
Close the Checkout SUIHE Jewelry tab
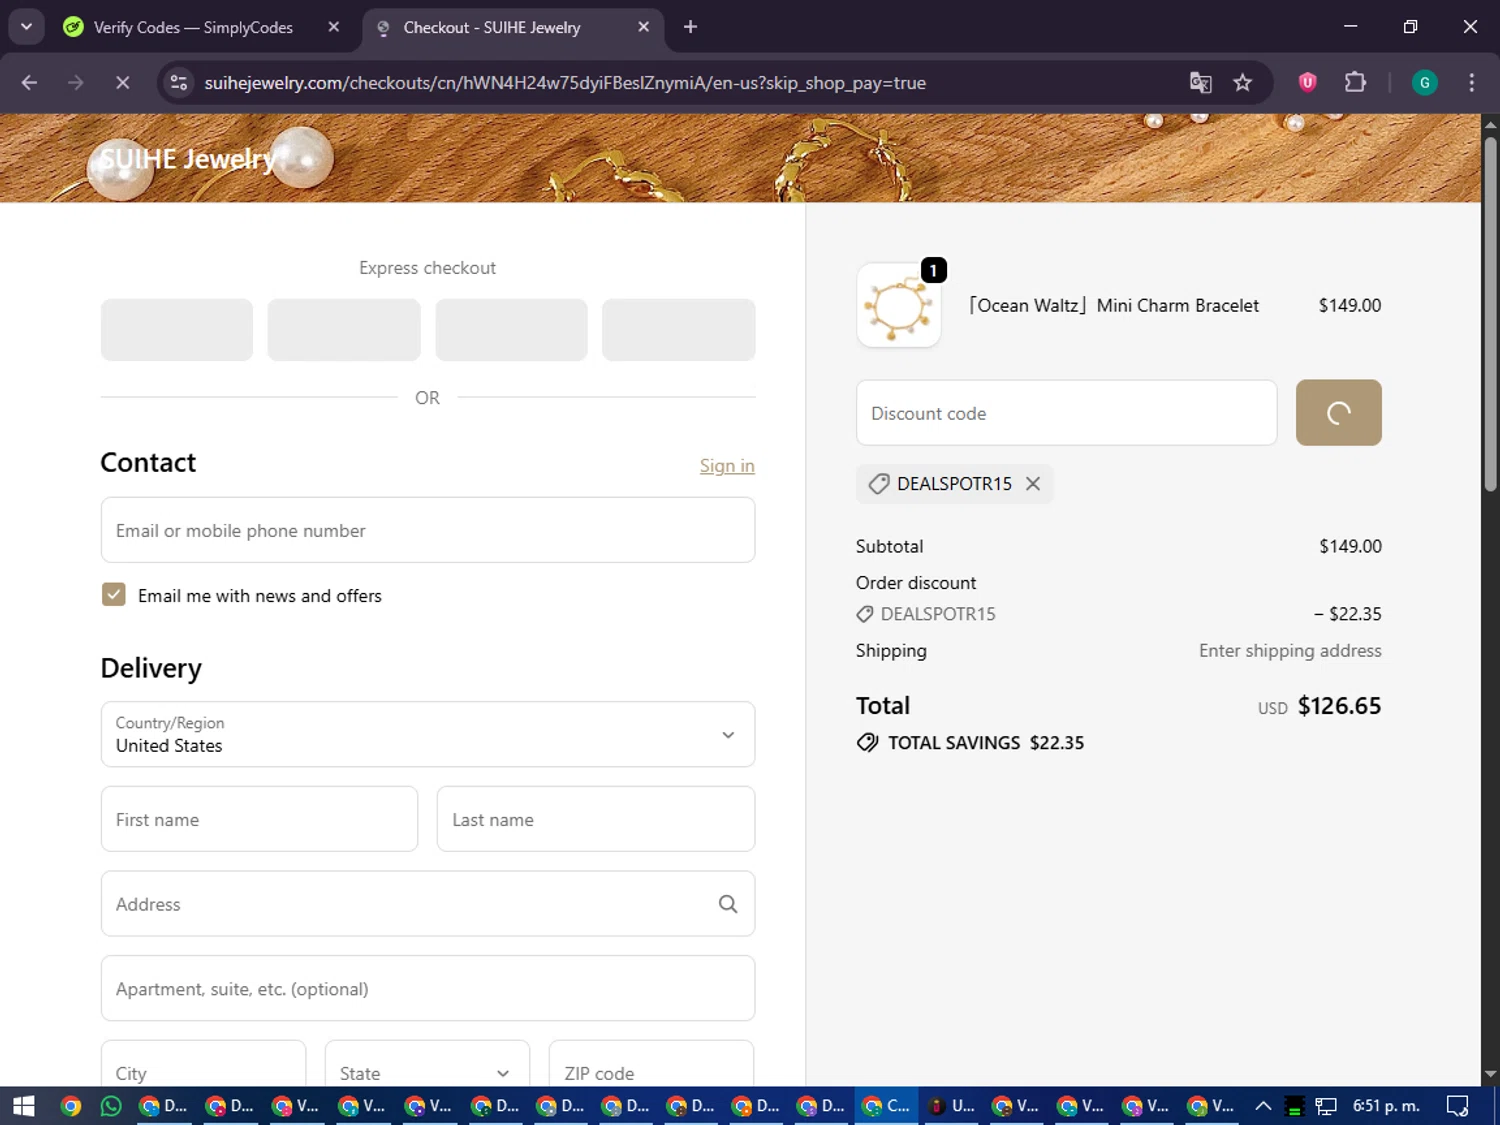click(644, 27)
